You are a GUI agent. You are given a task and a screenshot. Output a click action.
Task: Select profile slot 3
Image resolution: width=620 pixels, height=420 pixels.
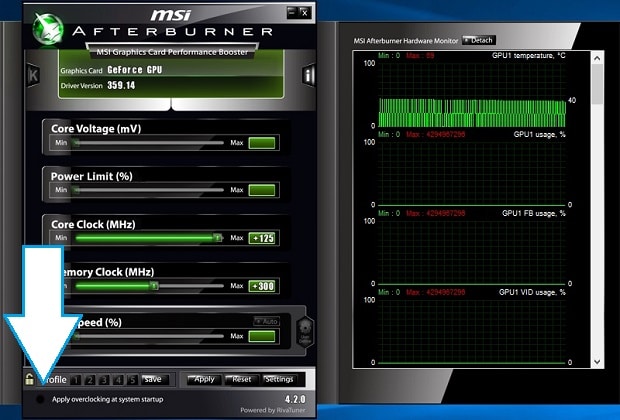(104, 380)
